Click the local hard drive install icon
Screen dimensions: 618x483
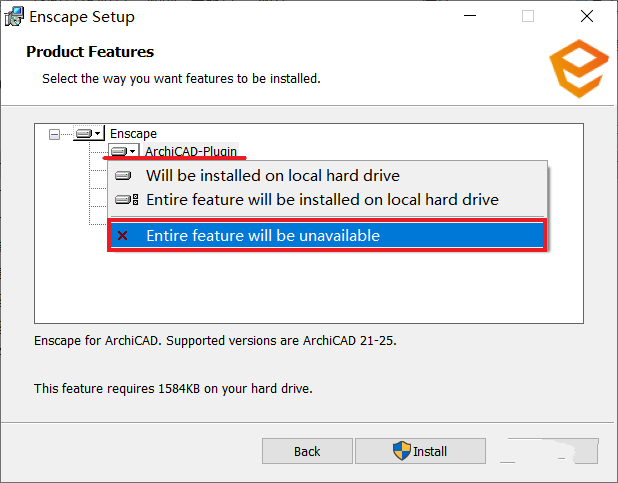[x=123, y=175]
